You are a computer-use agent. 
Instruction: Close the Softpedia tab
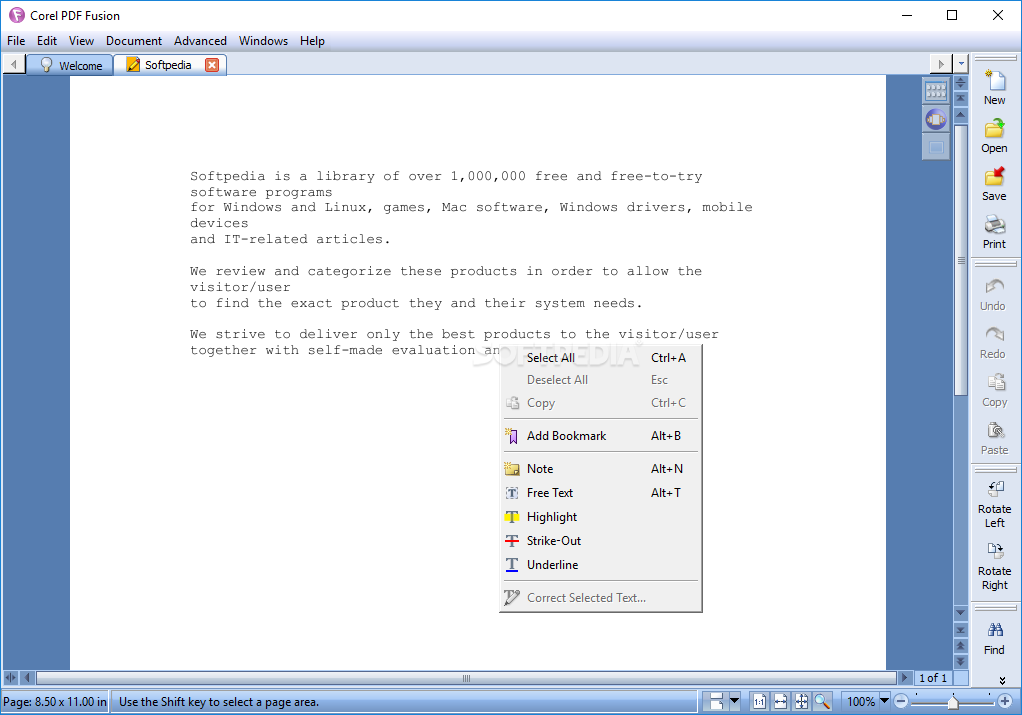212,65
